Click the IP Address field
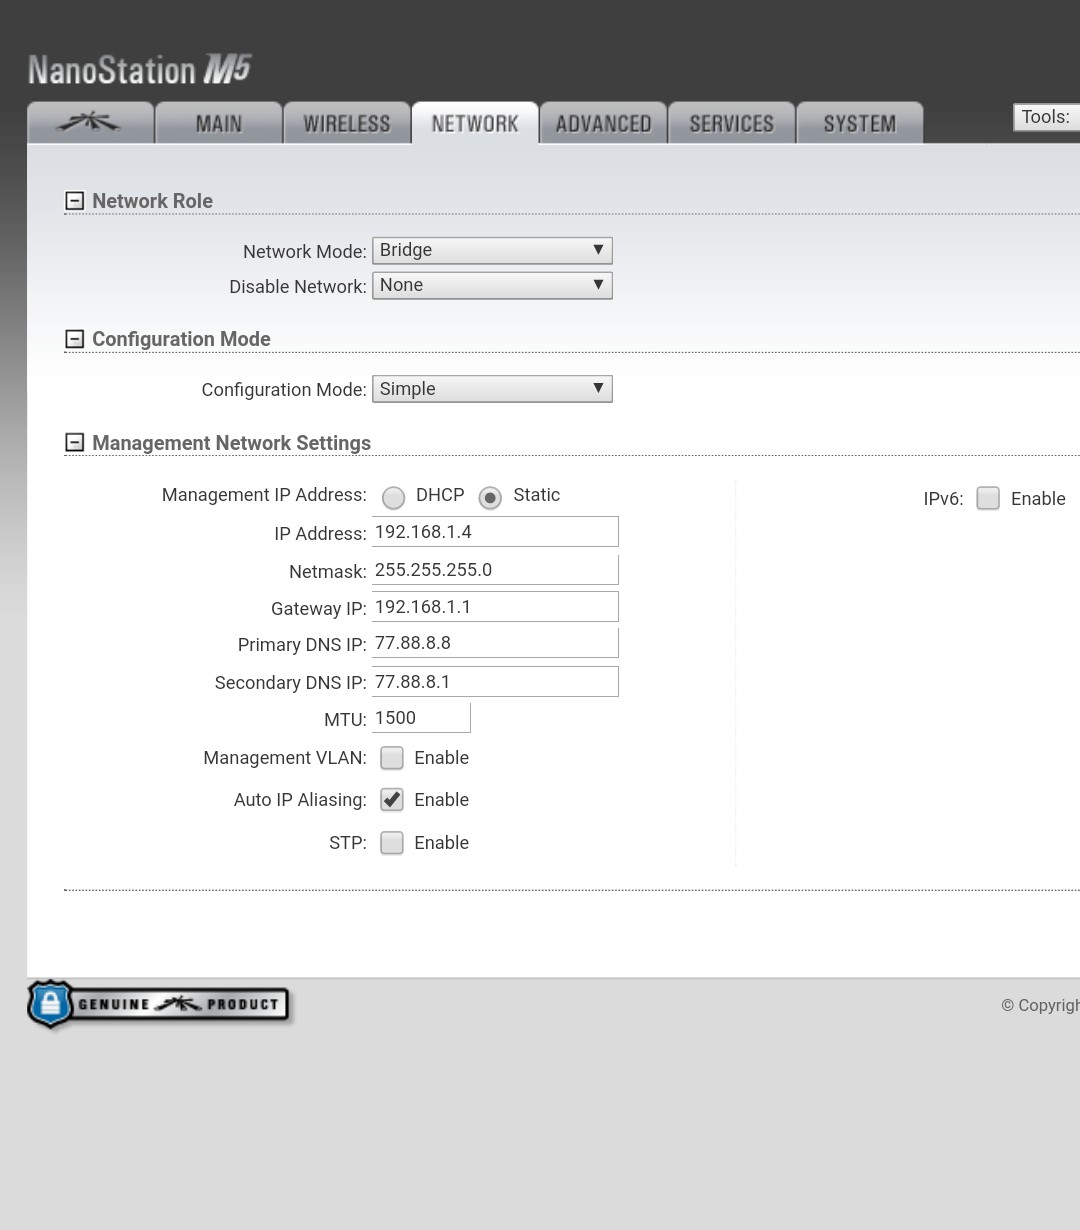 coord(495,532)
